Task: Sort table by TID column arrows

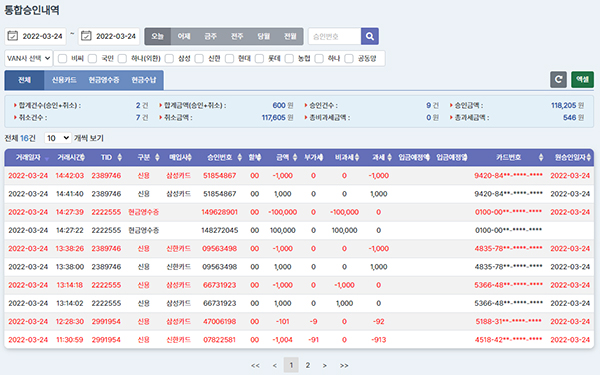Action: tap(119, 157)
